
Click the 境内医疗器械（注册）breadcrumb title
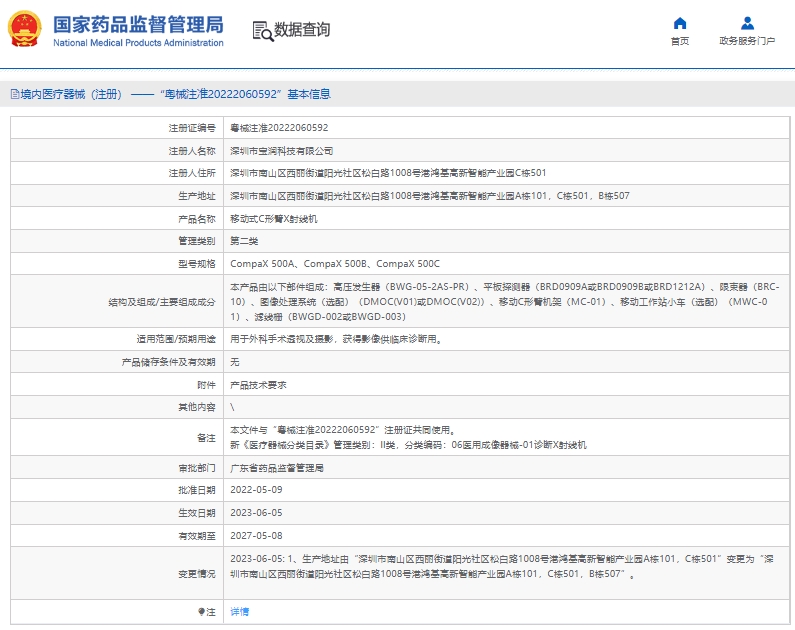pyautogui.click(x=71, y=94)
